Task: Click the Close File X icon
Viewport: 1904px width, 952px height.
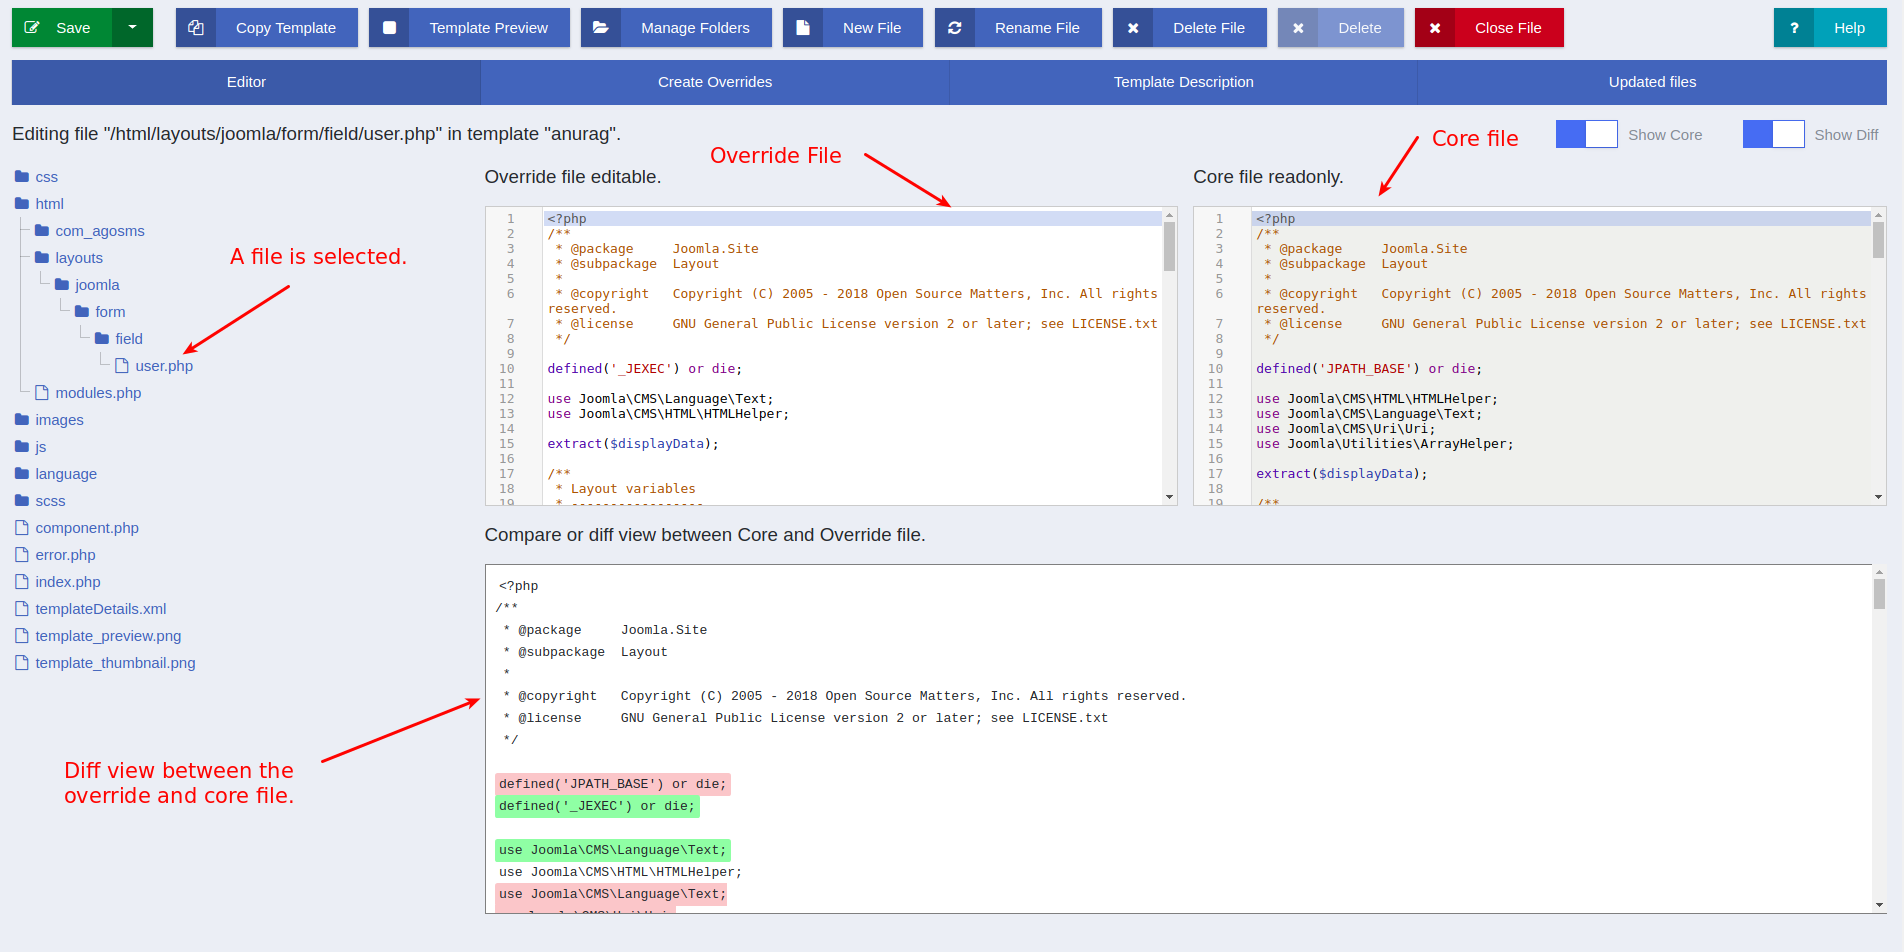Action: (x=1435, y=28)
